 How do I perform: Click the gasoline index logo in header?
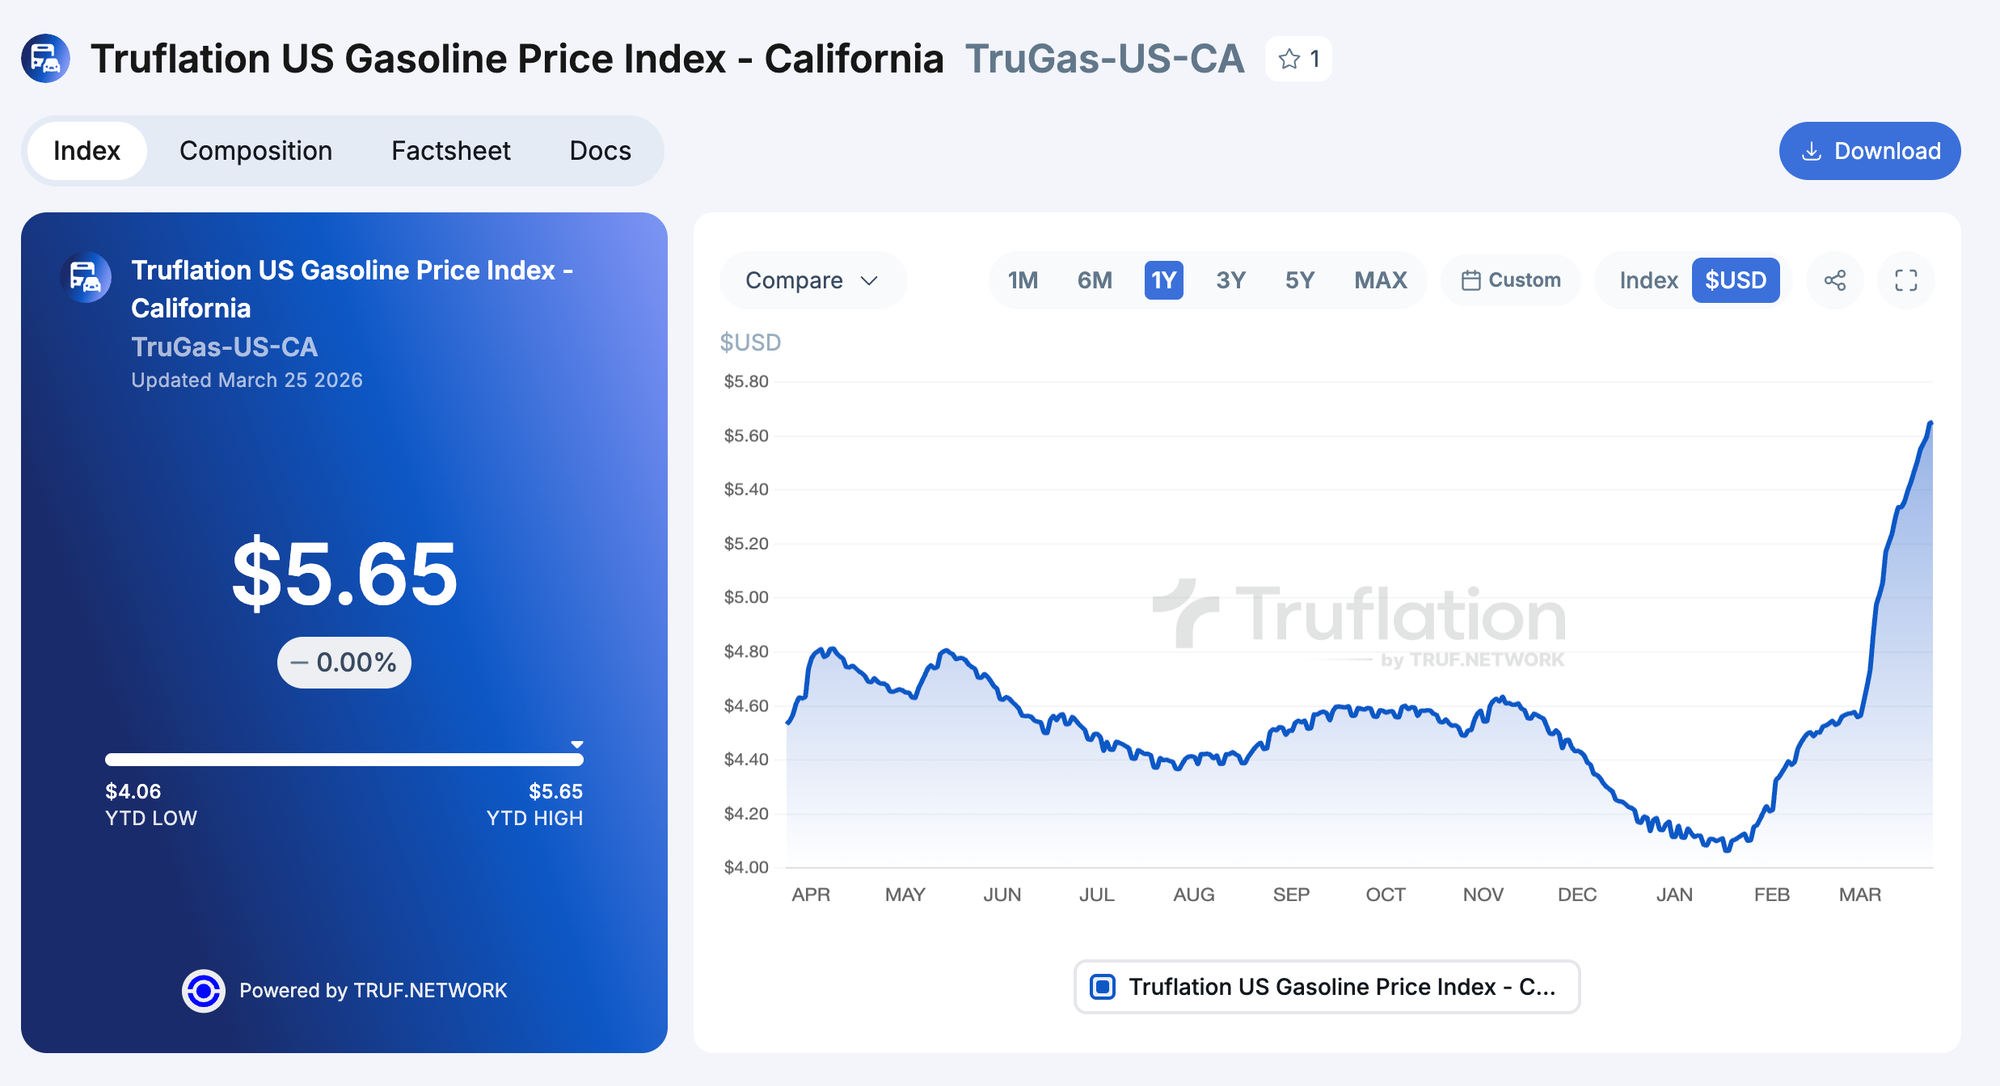pos(46,59)
